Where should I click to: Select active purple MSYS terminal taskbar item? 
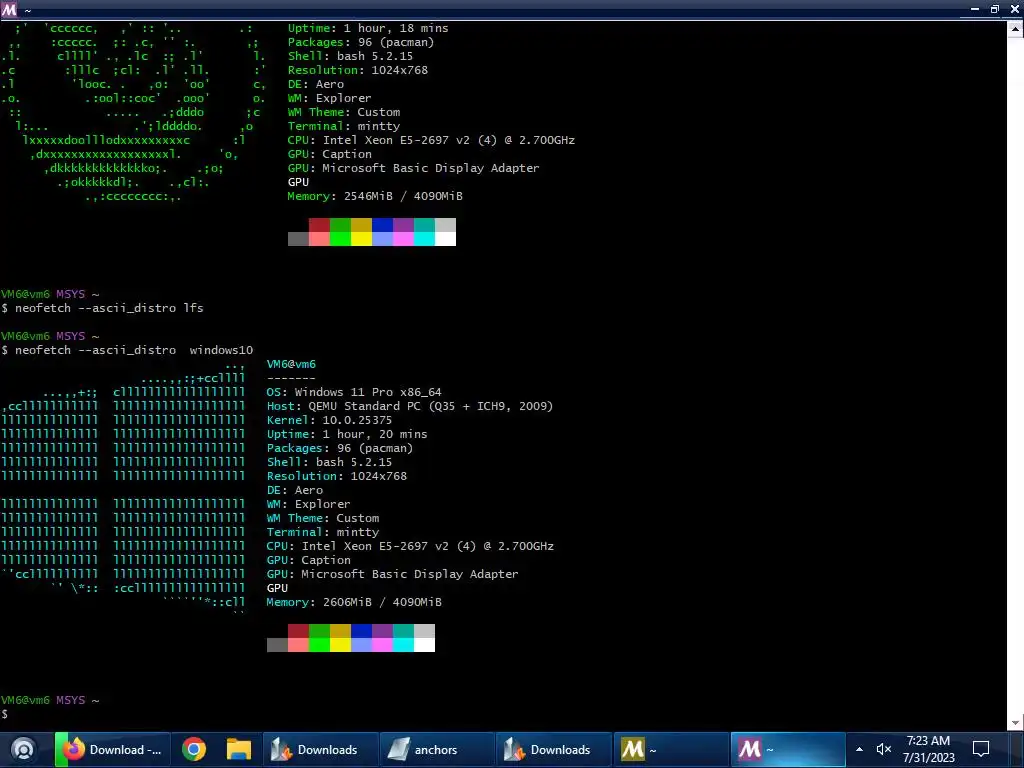[x=788, y=750]
